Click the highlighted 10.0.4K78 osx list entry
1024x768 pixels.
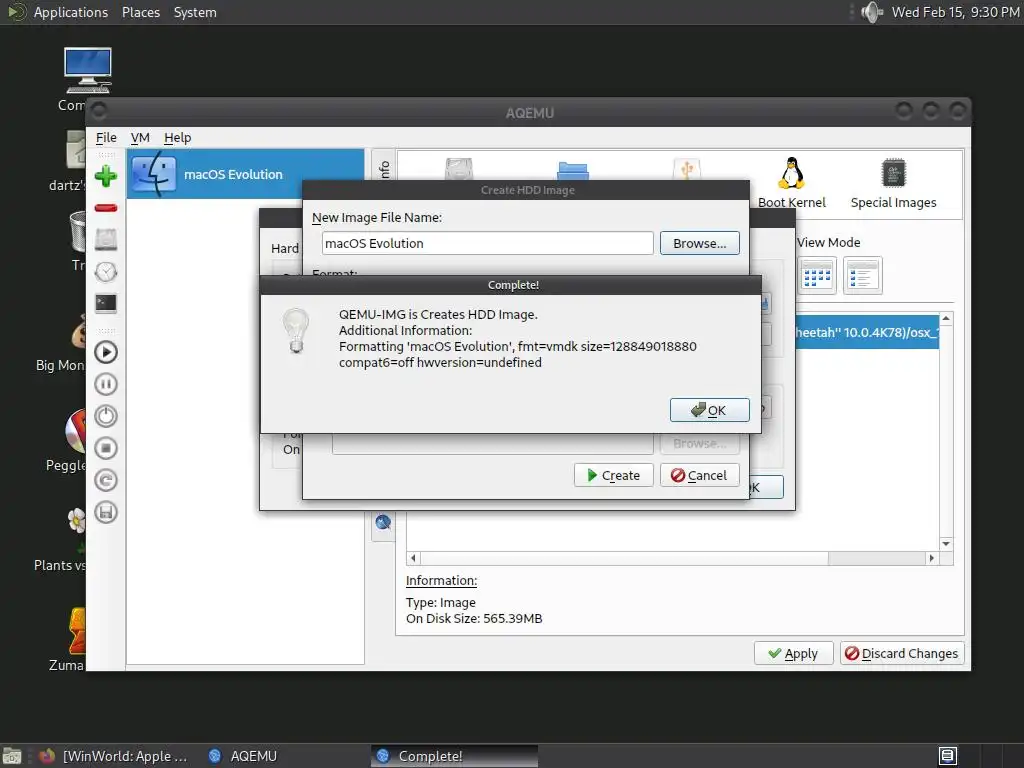click(867, 332)
